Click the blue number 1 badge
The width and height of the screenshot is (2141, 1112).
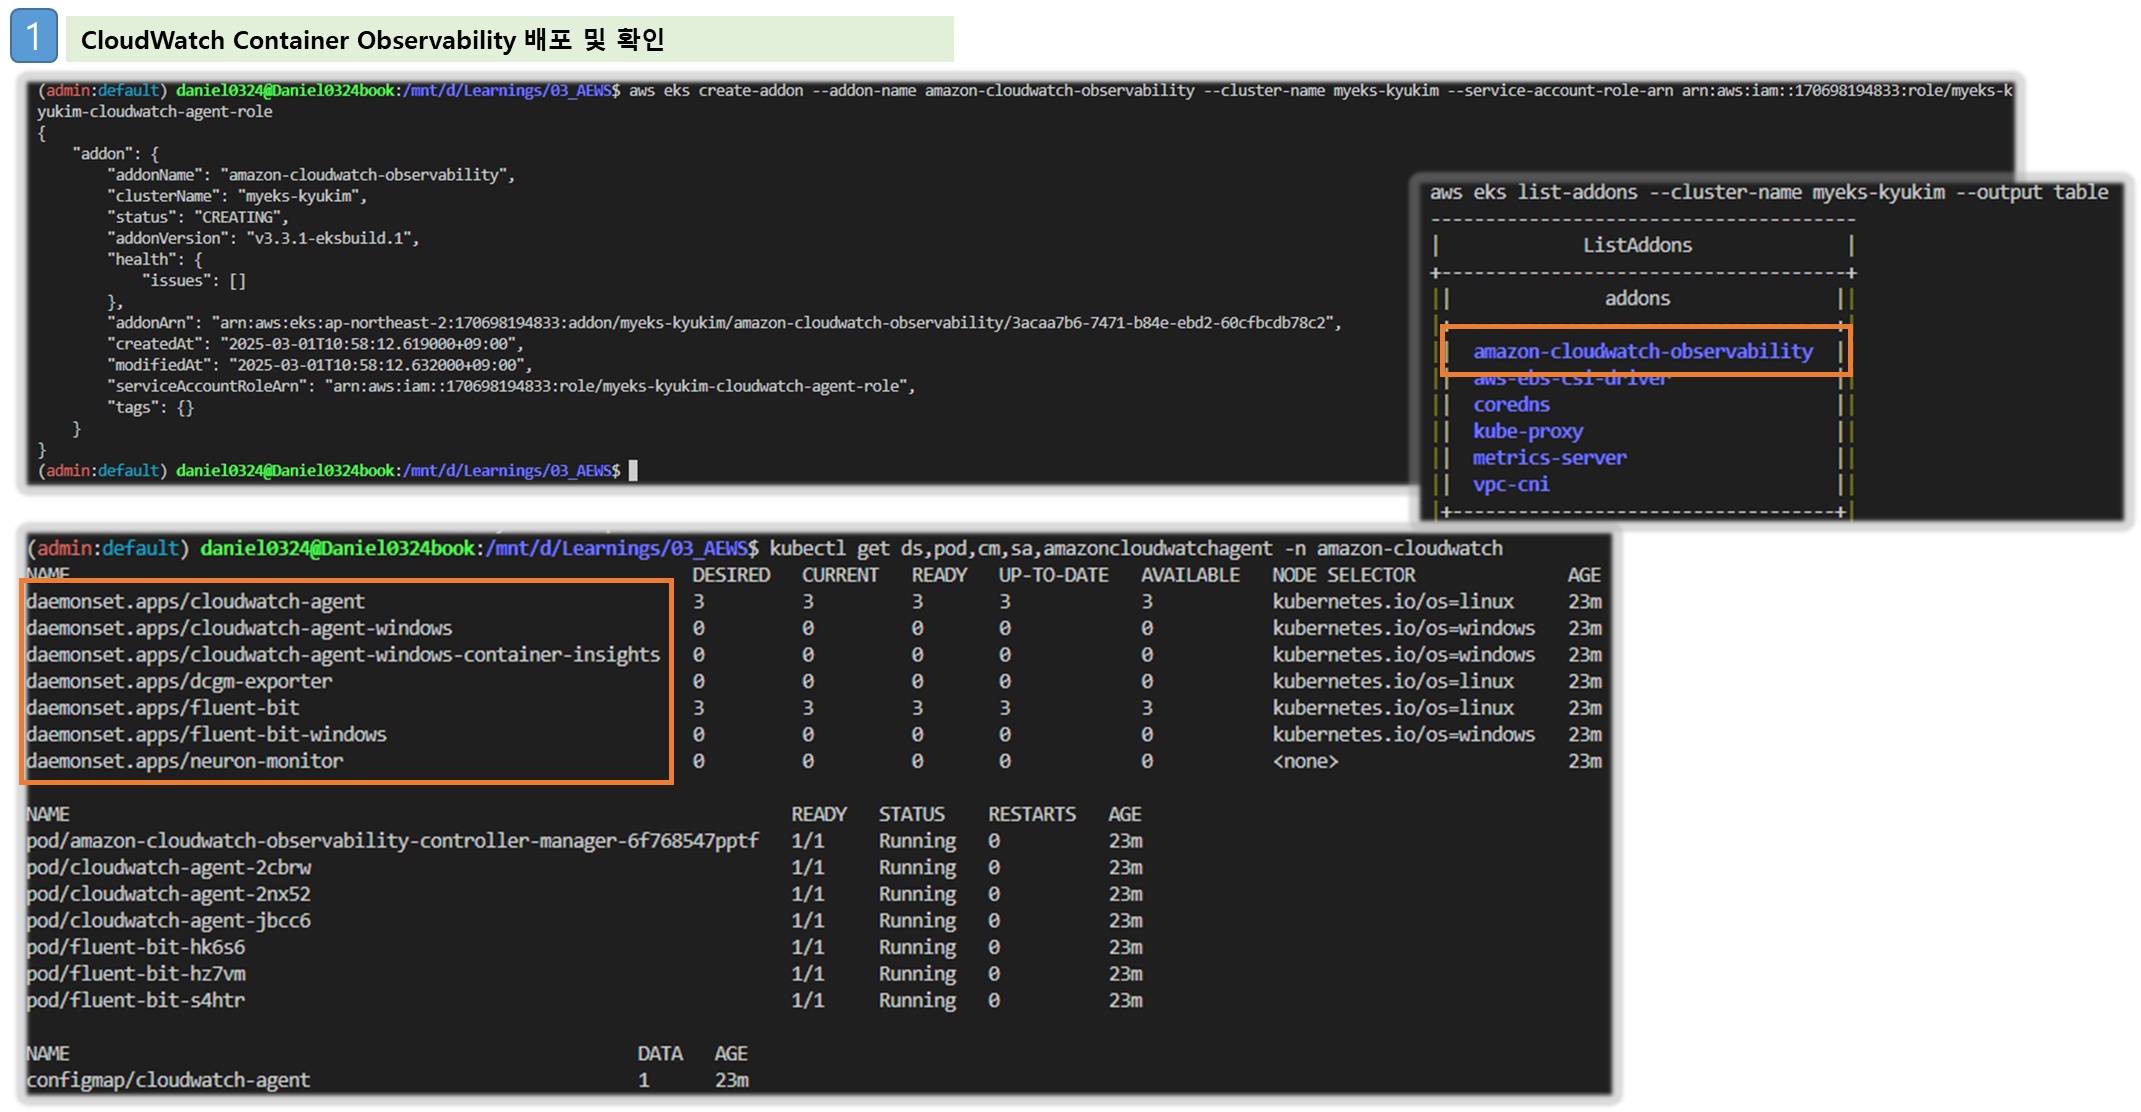34,37
